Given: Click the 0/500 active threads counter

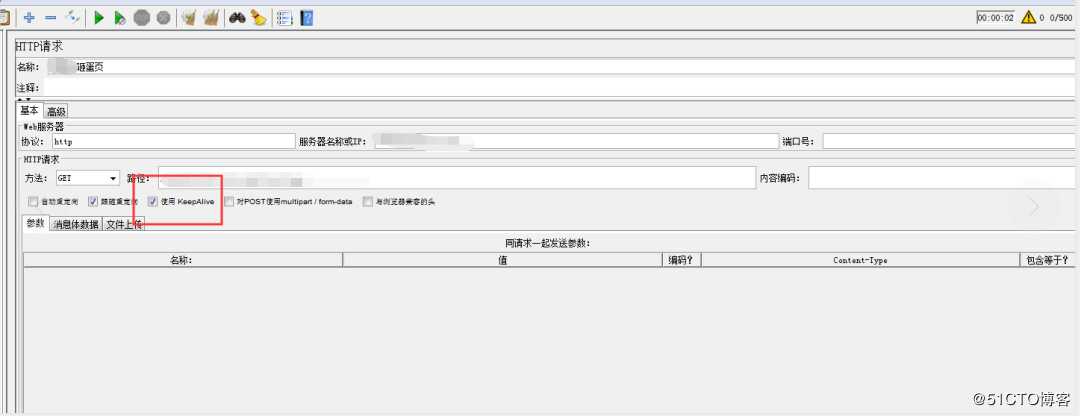Looking at the screenshot, I should coord(1061,18).
